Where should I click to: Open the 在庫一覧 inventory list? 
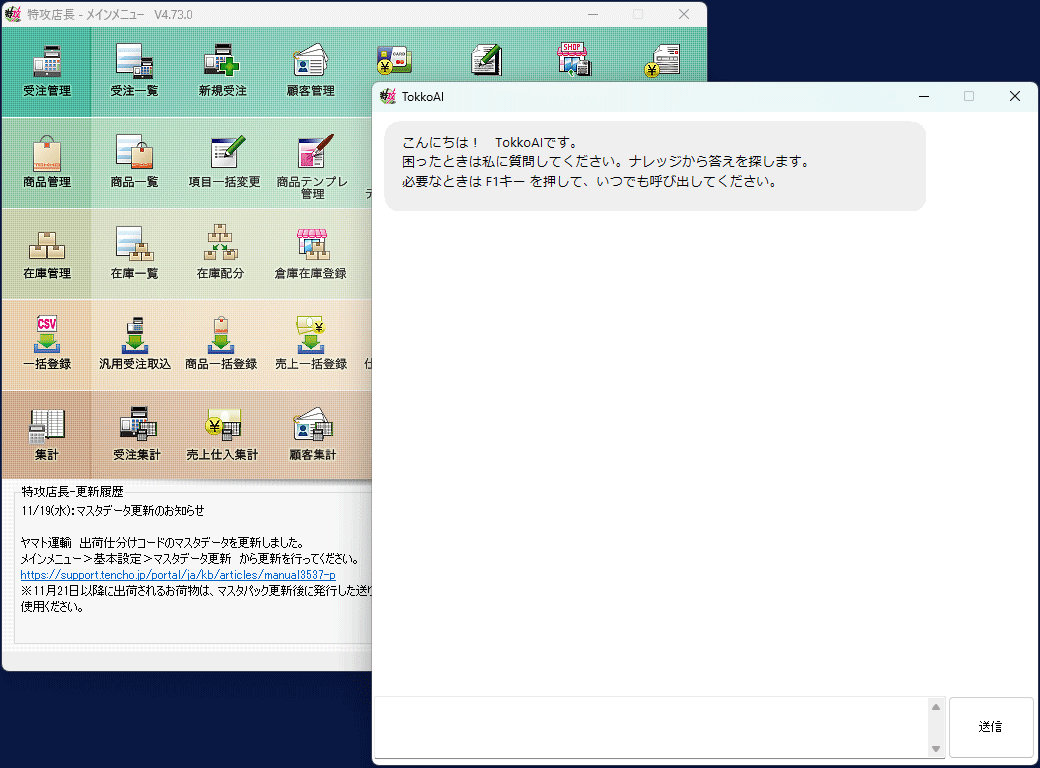(x=134, y=252)
